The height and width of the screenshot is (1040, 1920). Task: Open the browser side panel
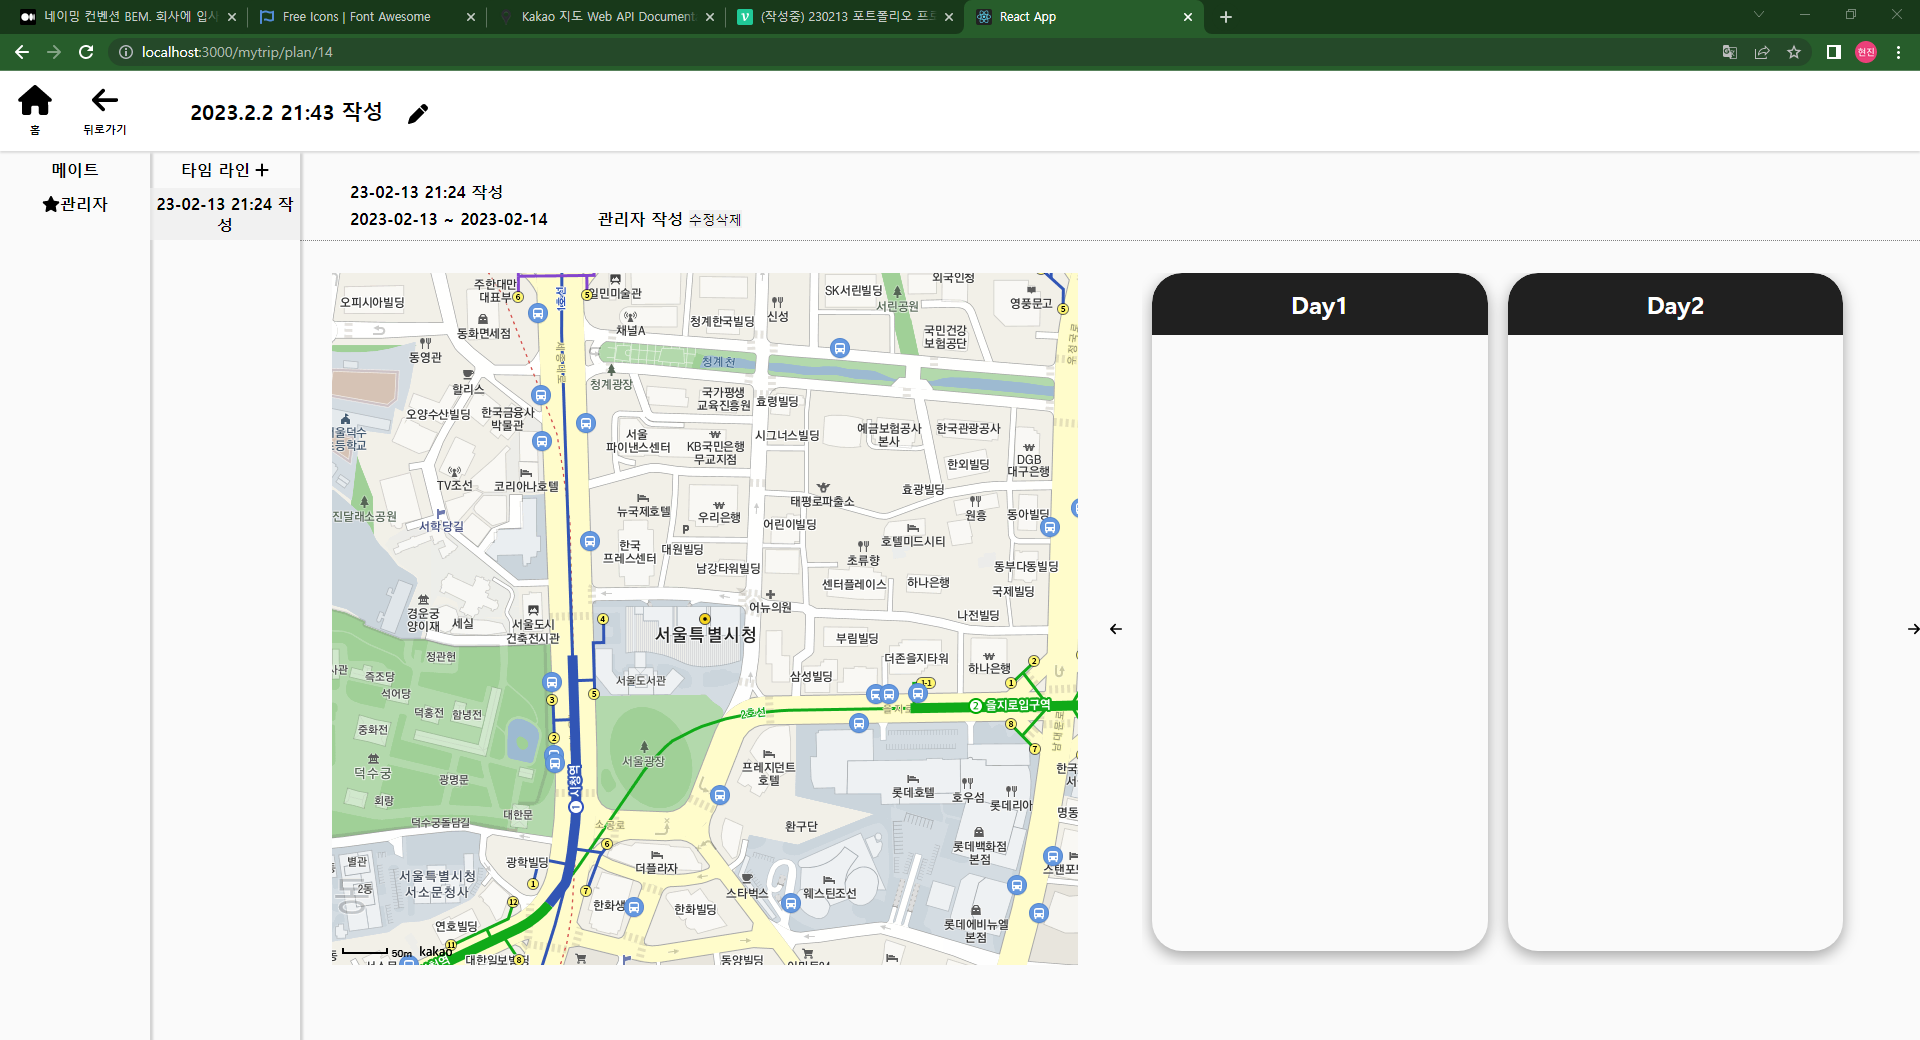coord(1834,52)
